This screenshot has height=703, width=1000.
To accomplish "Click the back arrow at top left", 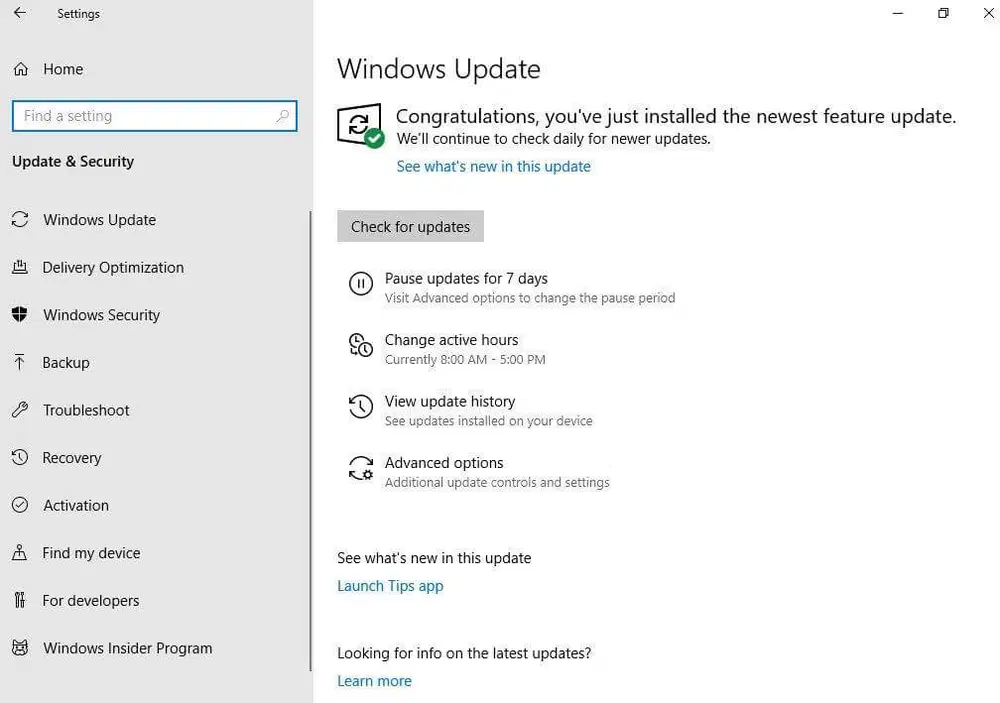I will tap(21, 13).
